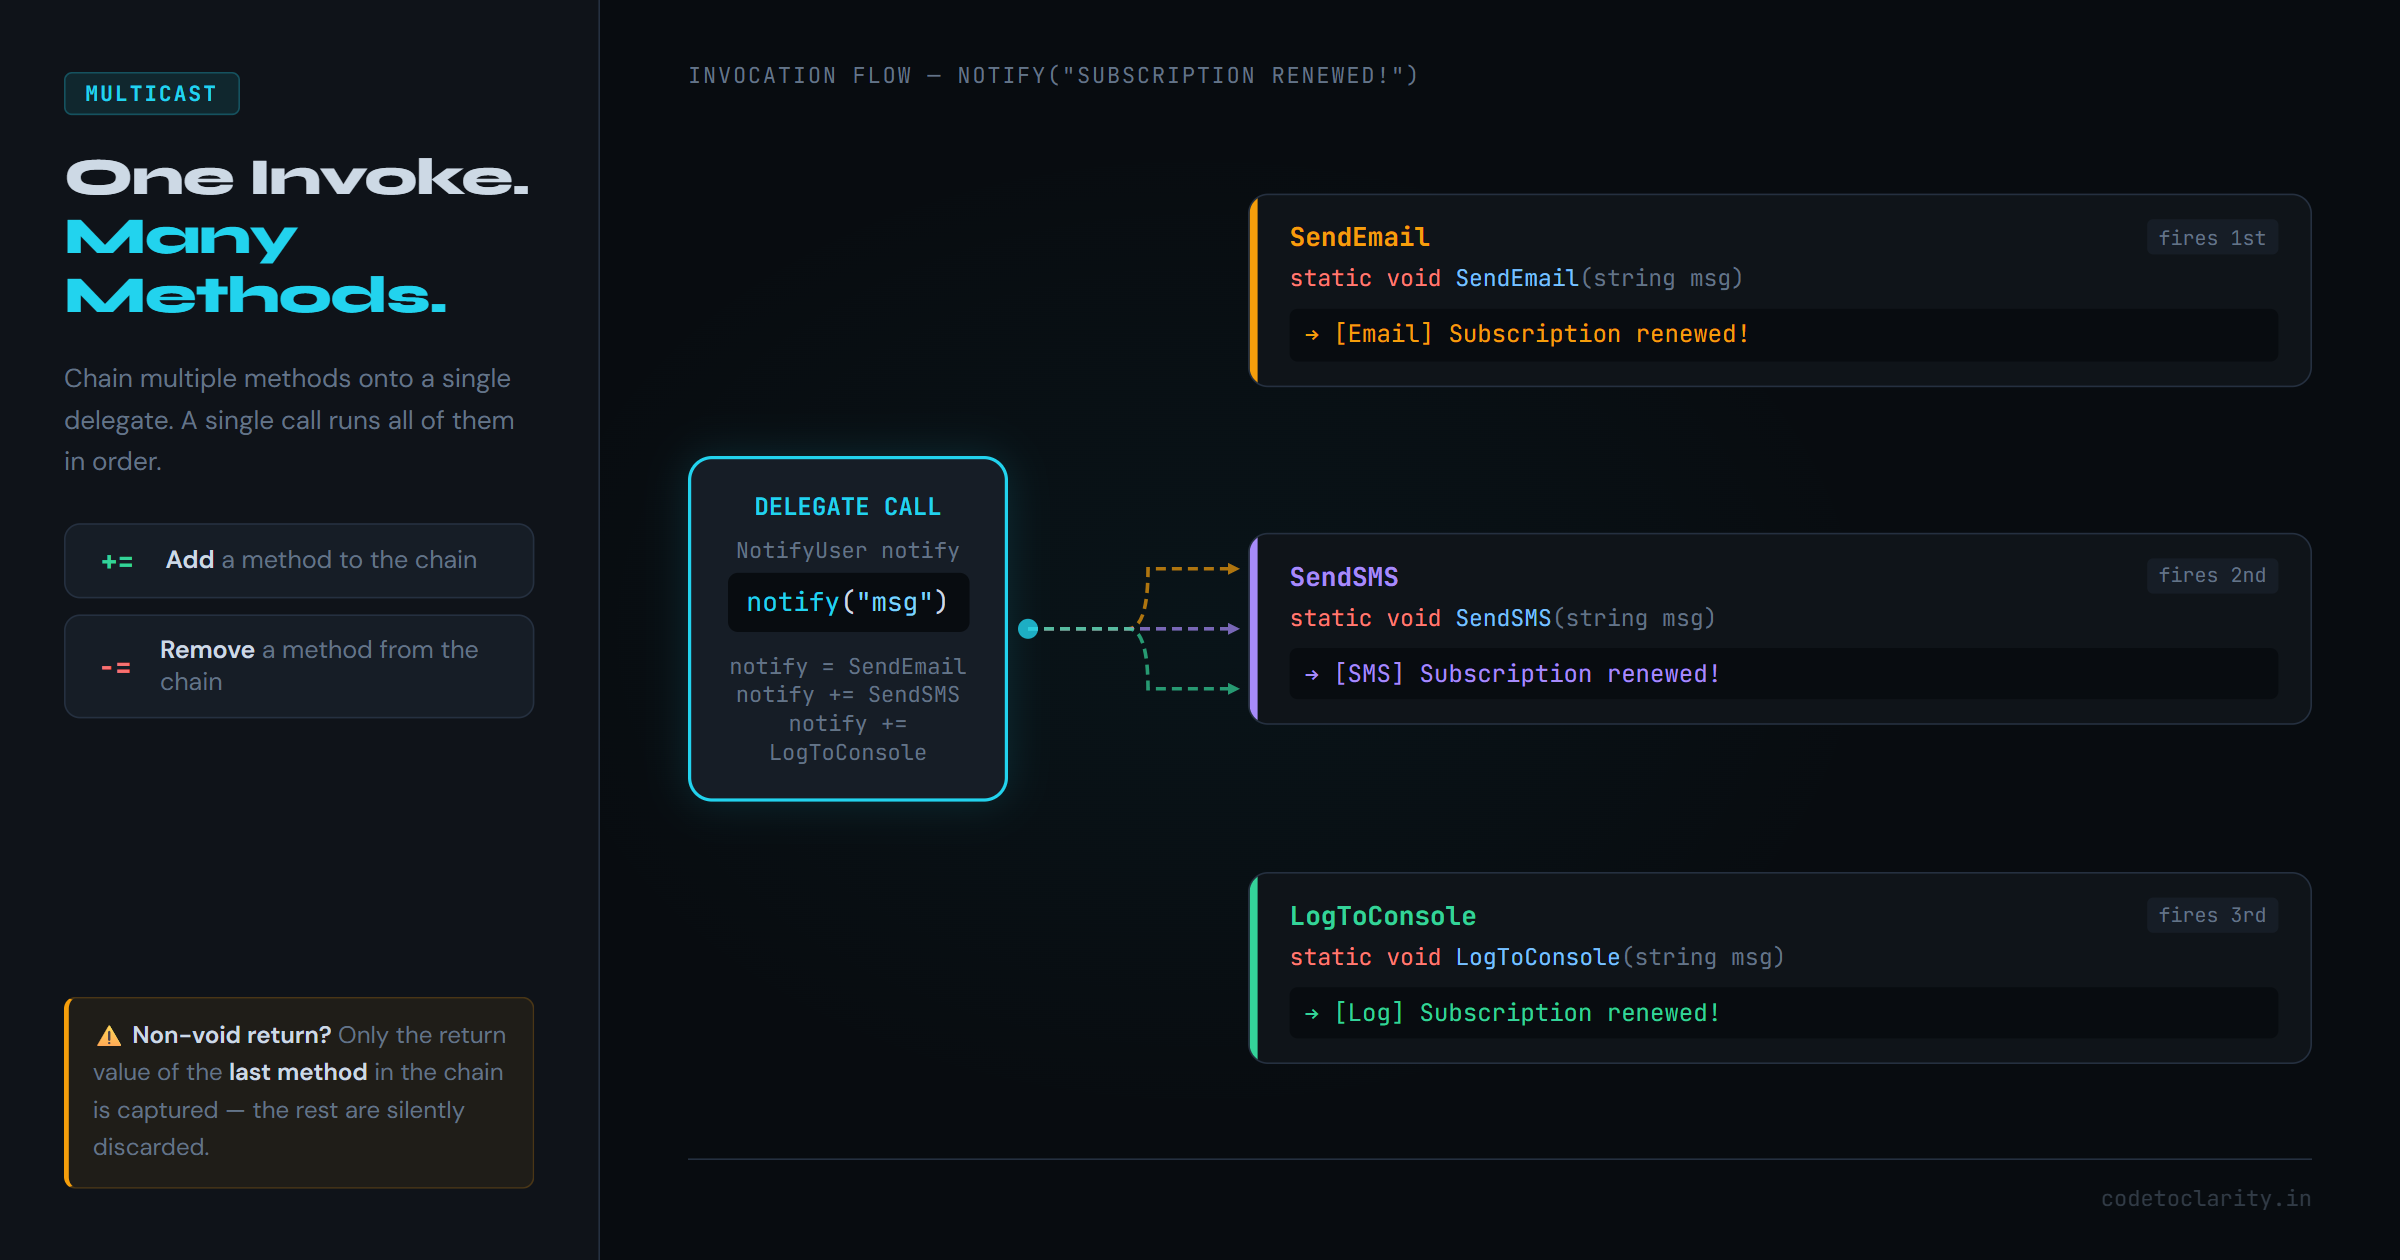
Task: Click the "-=" remove operator icon
Action: click(x=116, y=666)
